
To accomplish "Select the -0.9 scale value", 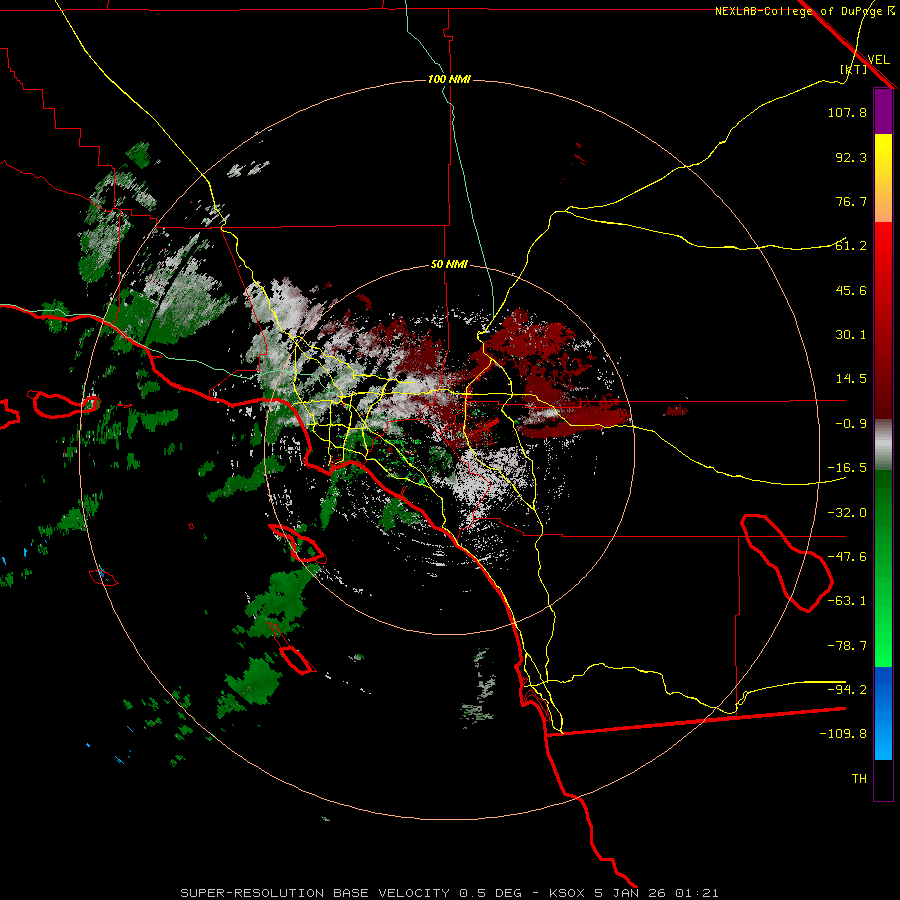I will point(851,424).
